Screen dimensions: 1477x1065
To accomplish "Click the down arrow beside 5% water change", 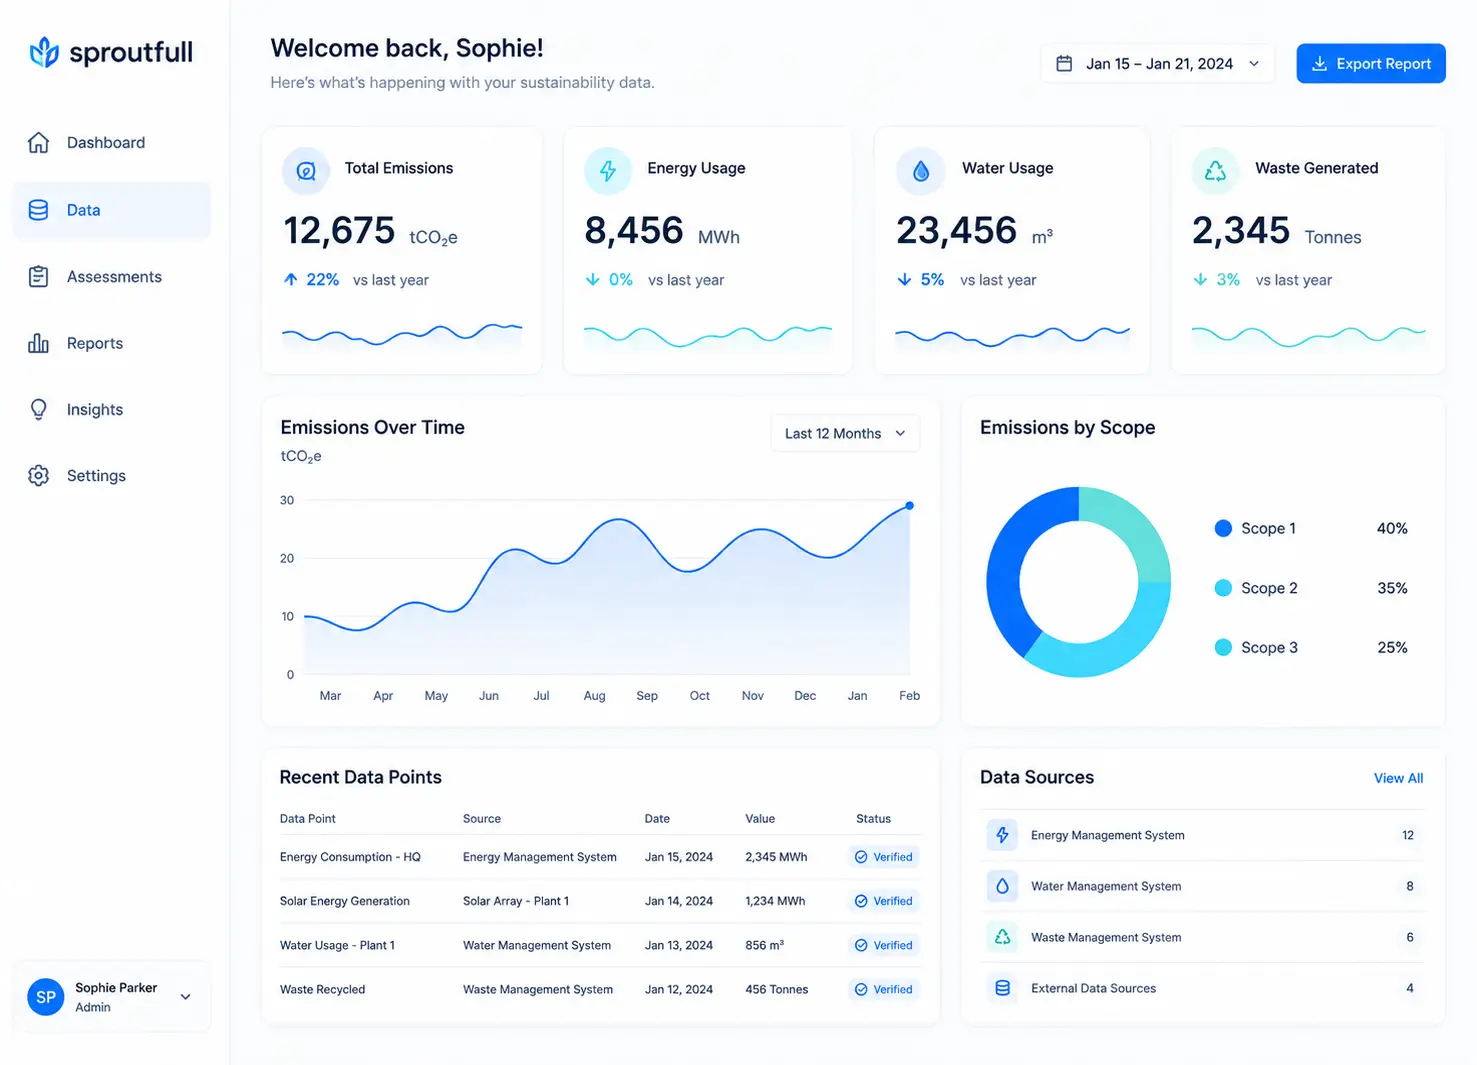I will (904, 280).
